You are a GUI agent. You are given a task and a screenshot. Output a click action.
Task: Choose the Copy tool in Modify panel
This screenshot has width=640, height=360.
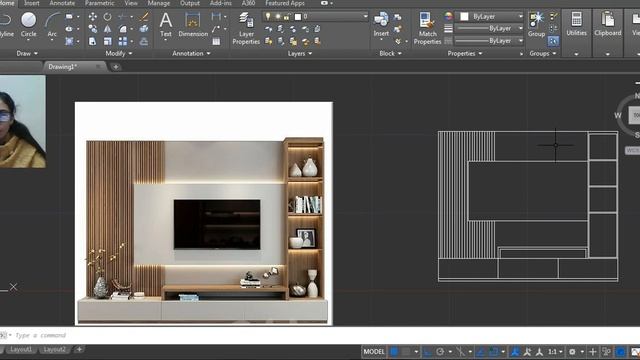[x=93, y=29]
